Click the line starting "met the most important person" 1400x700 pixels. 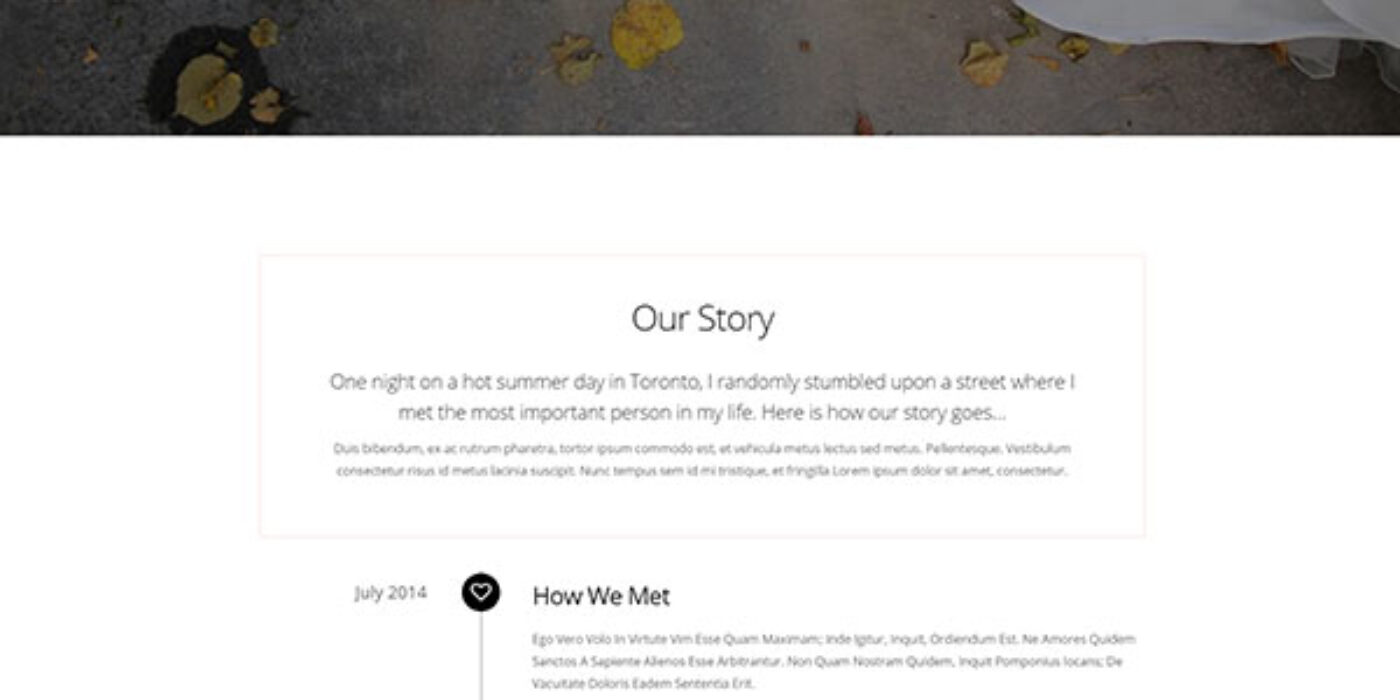click(702, 412)
